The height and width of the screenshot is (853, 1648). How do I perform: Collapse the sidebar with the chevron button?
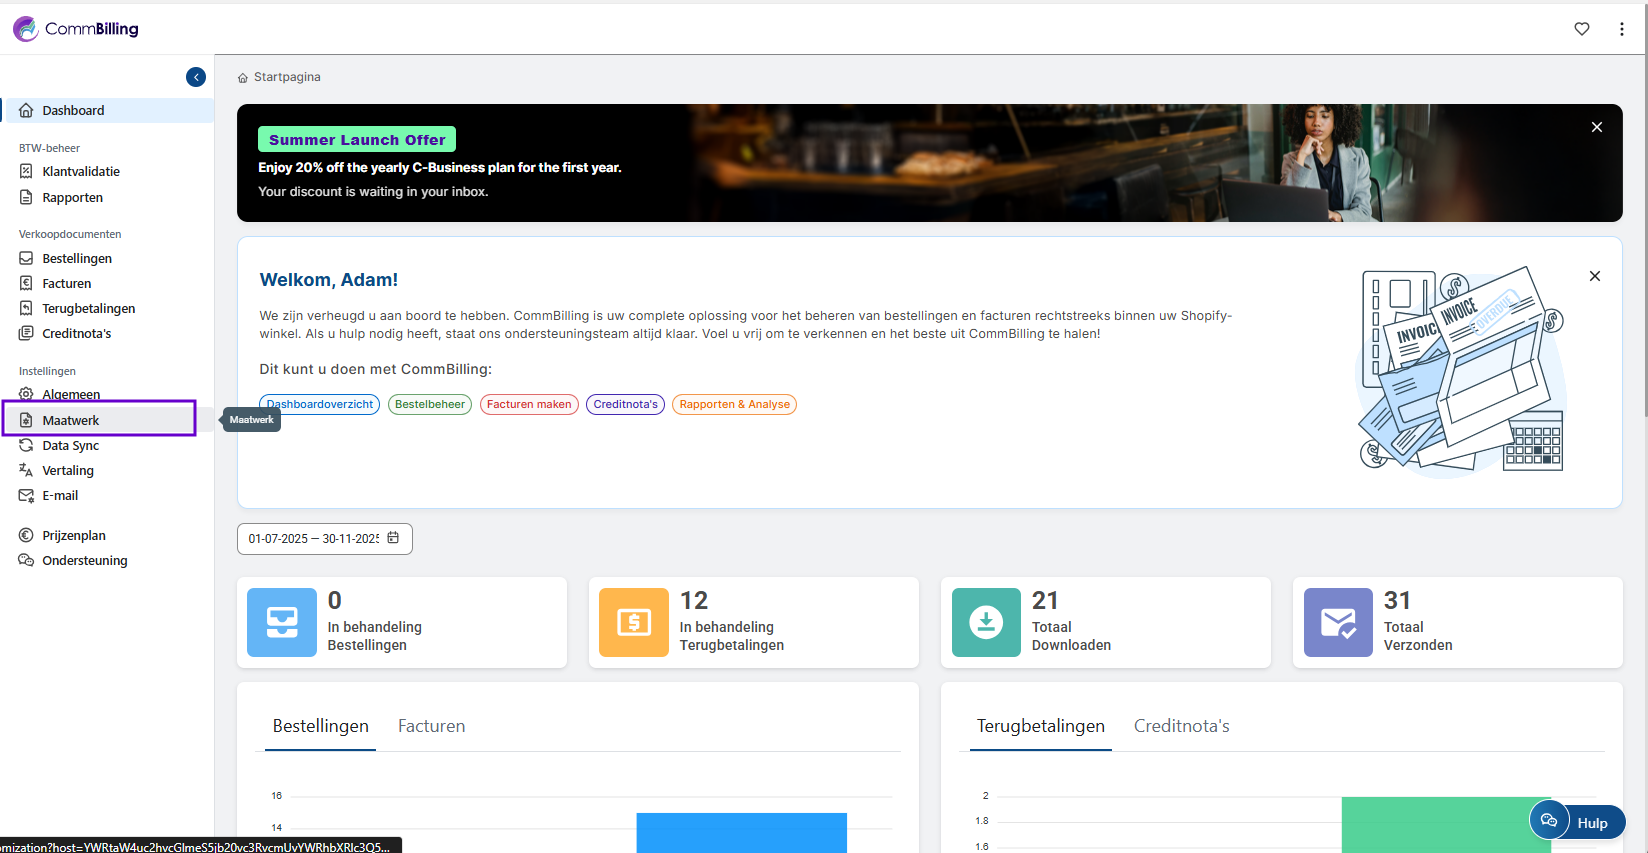coord(196,77)
